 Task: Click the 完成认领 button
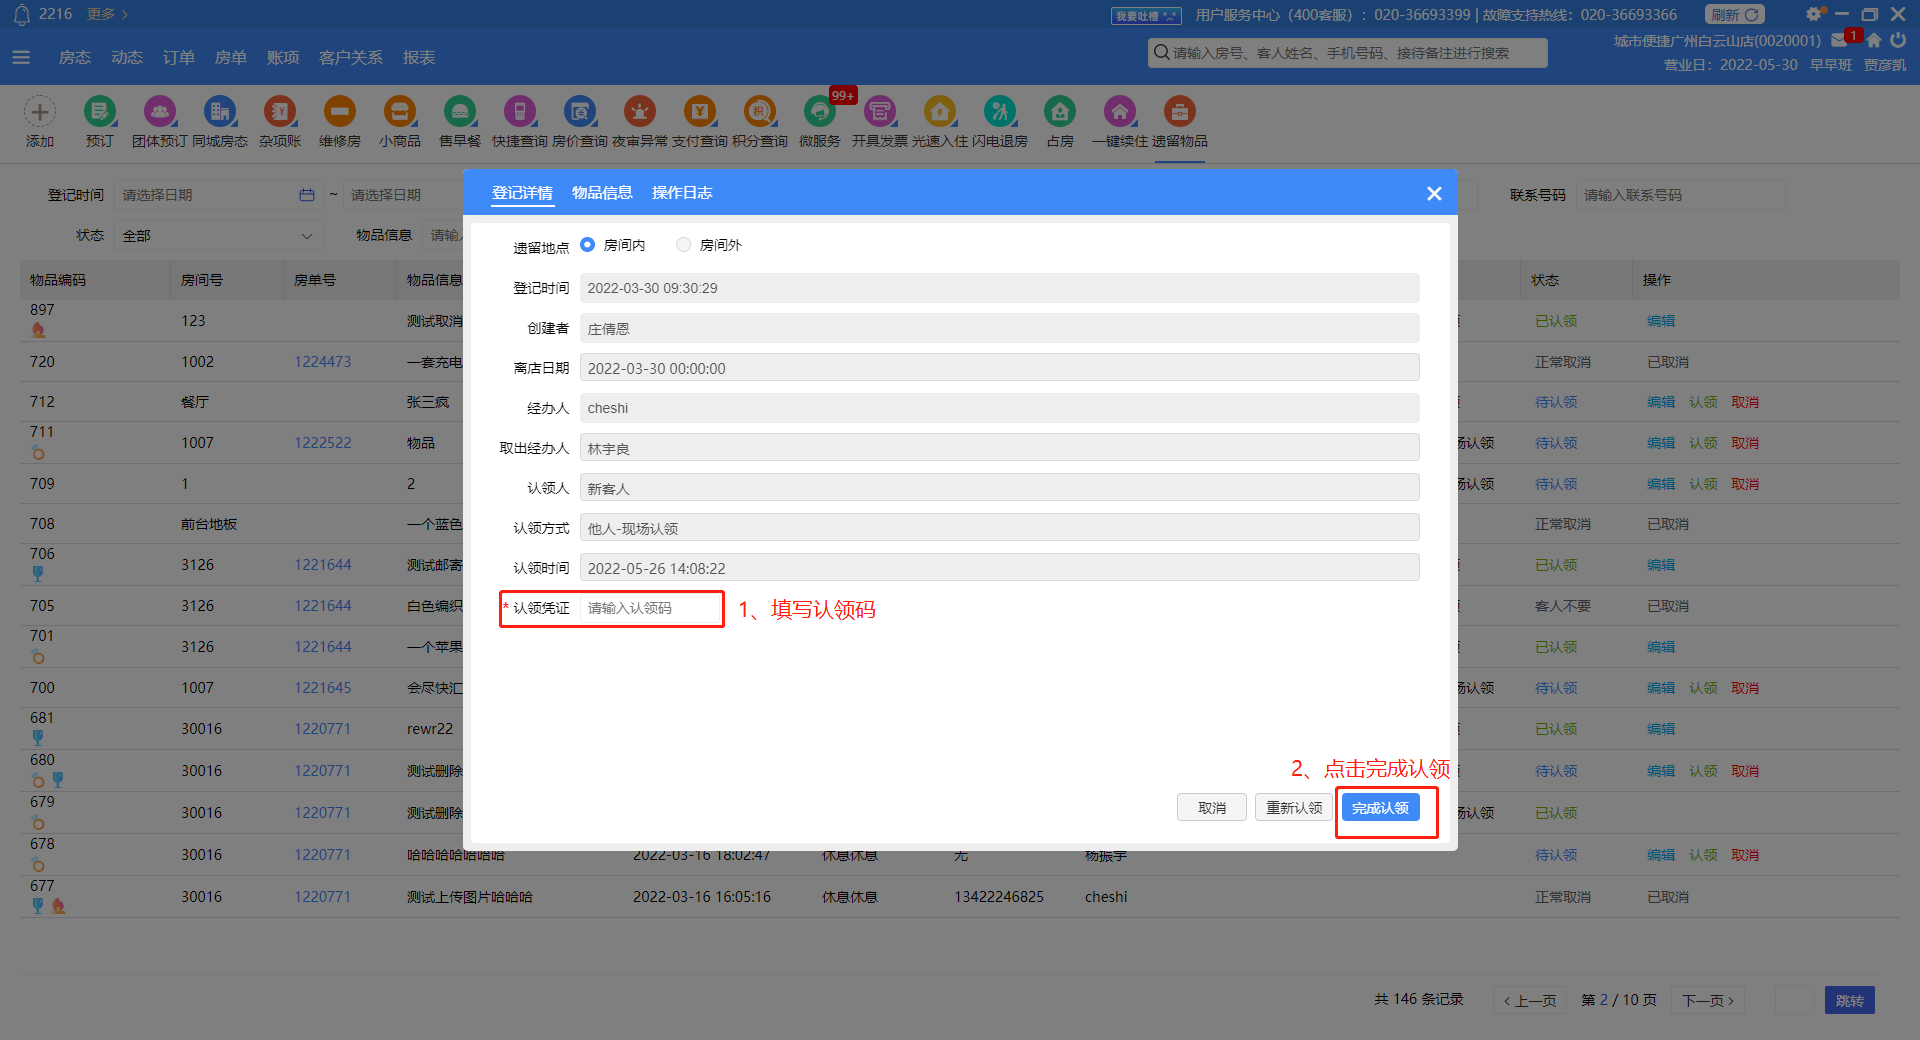[x=1380, y=808]
